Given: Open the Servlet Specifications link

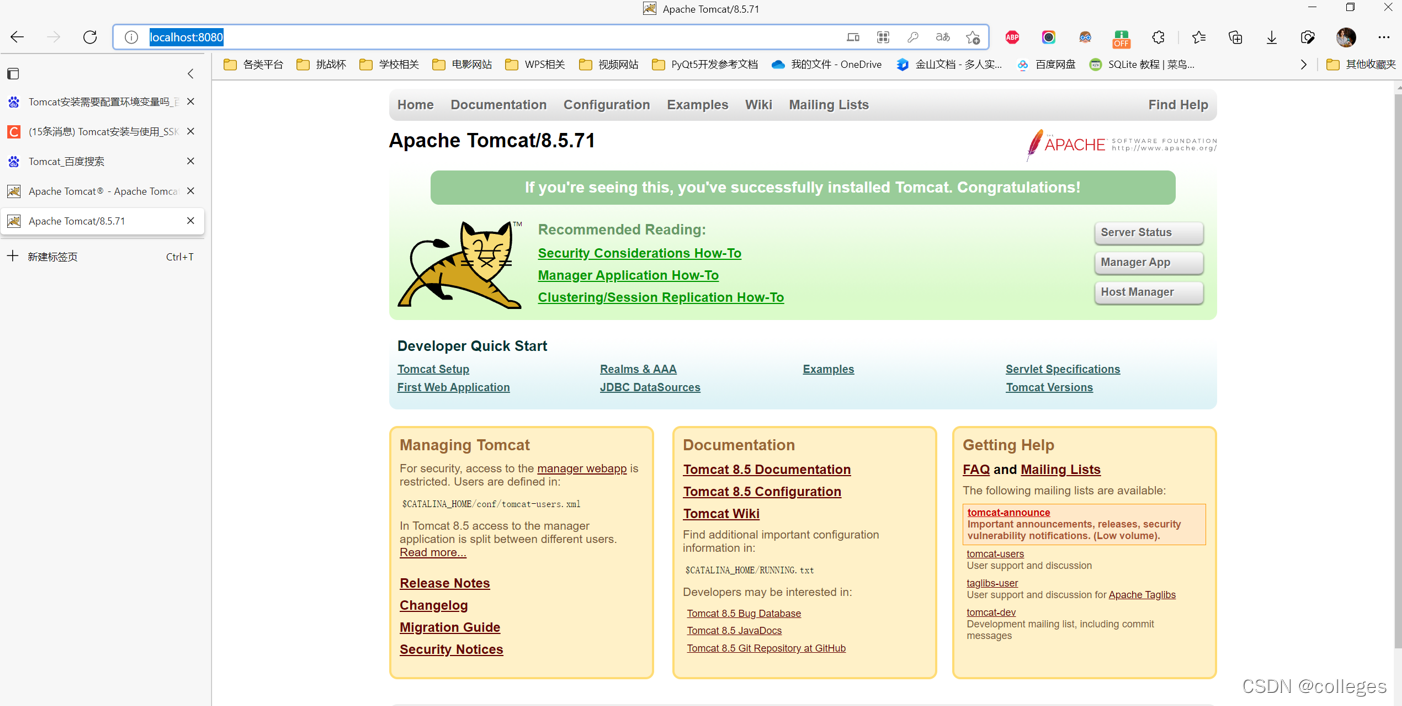Looking at the screenshot, I should click(1062, 369).
